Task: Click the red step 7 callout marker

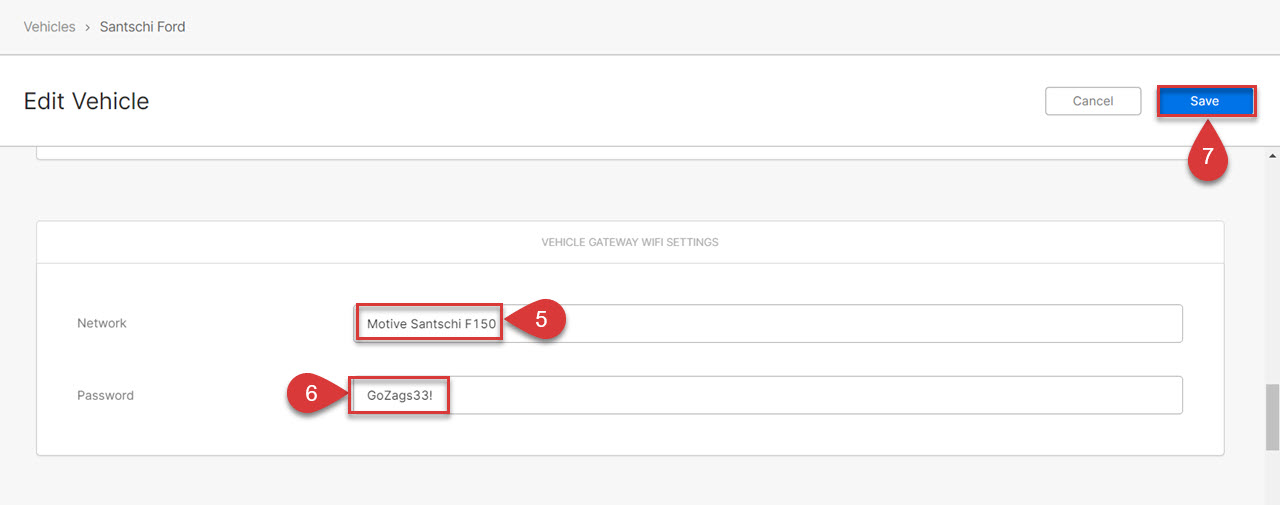Action: [x=1207, y=156]
